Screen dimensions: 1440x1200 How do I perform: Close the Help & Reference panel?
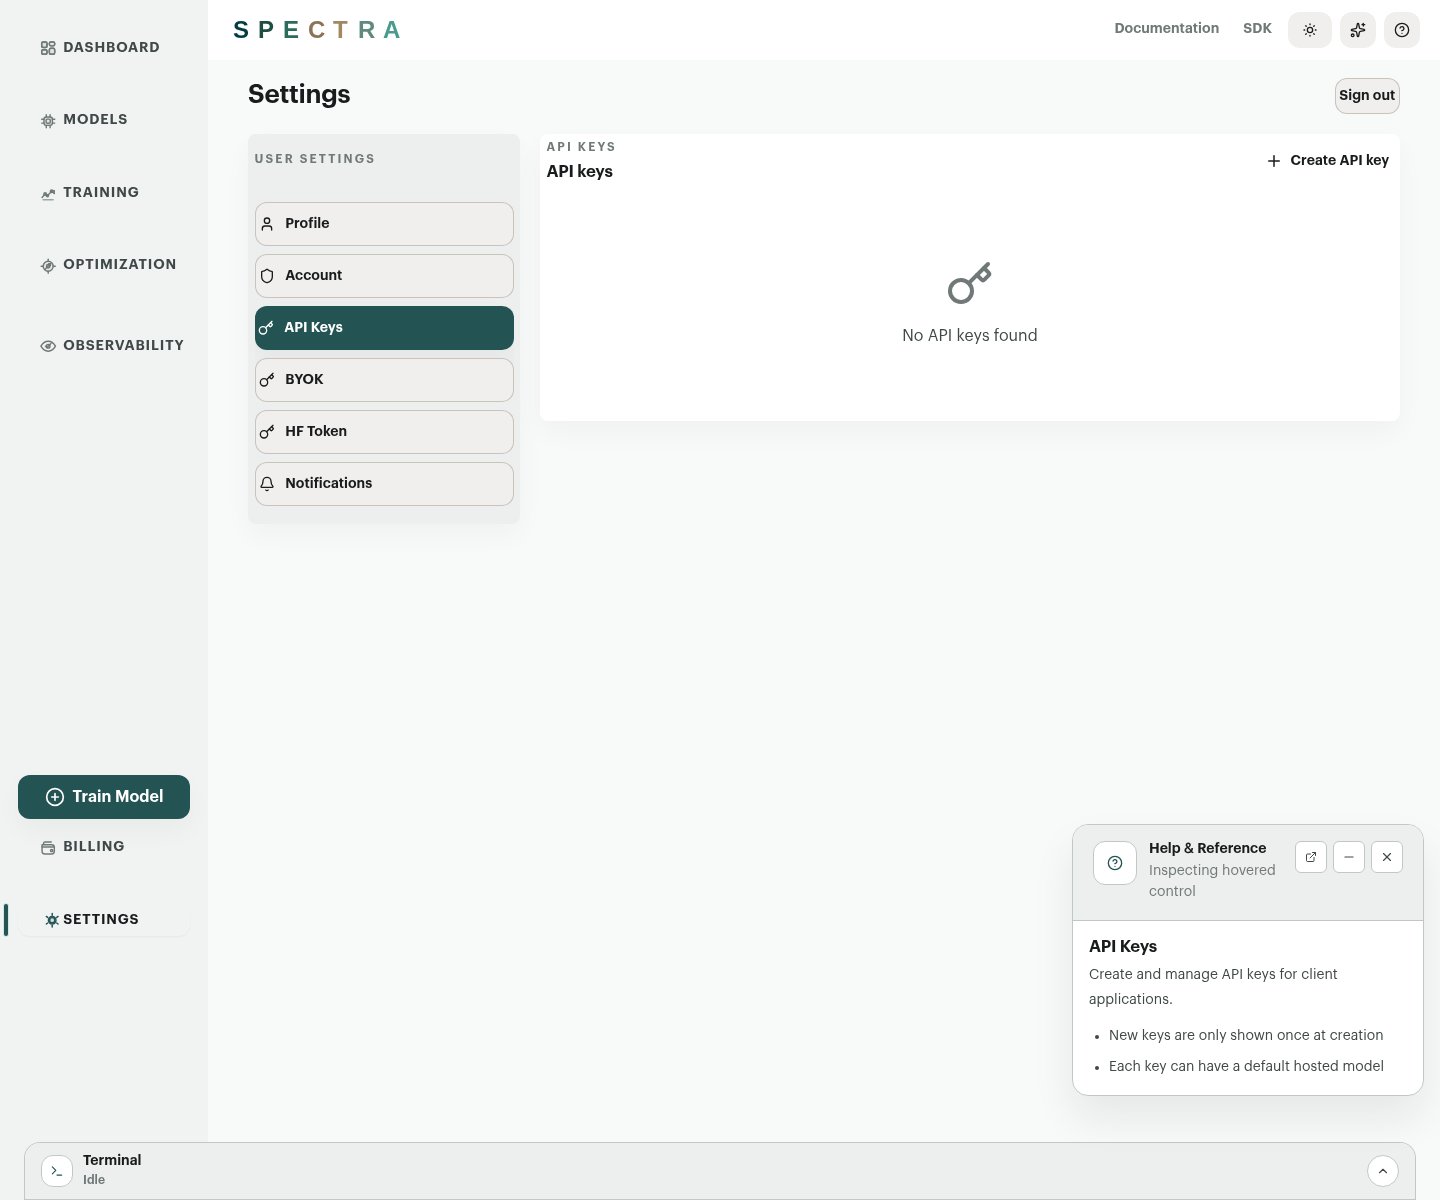click(x=1387, y=857)
